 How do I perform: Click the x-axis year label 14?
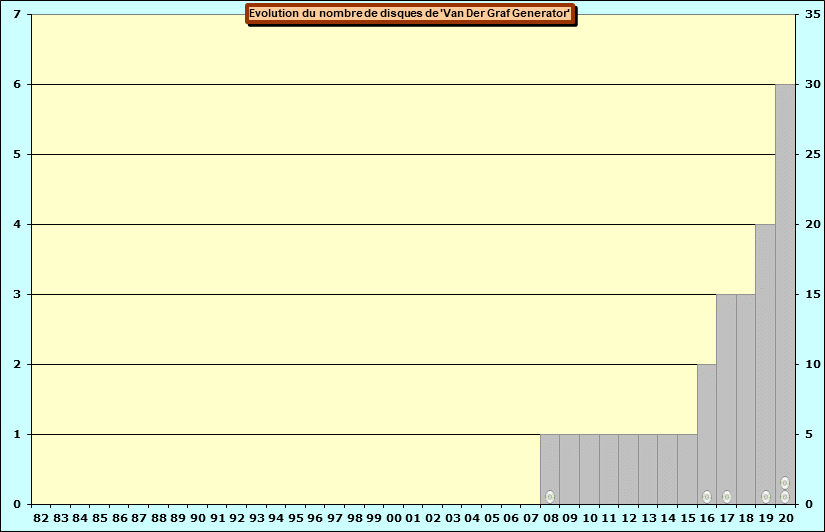point(668,518)
